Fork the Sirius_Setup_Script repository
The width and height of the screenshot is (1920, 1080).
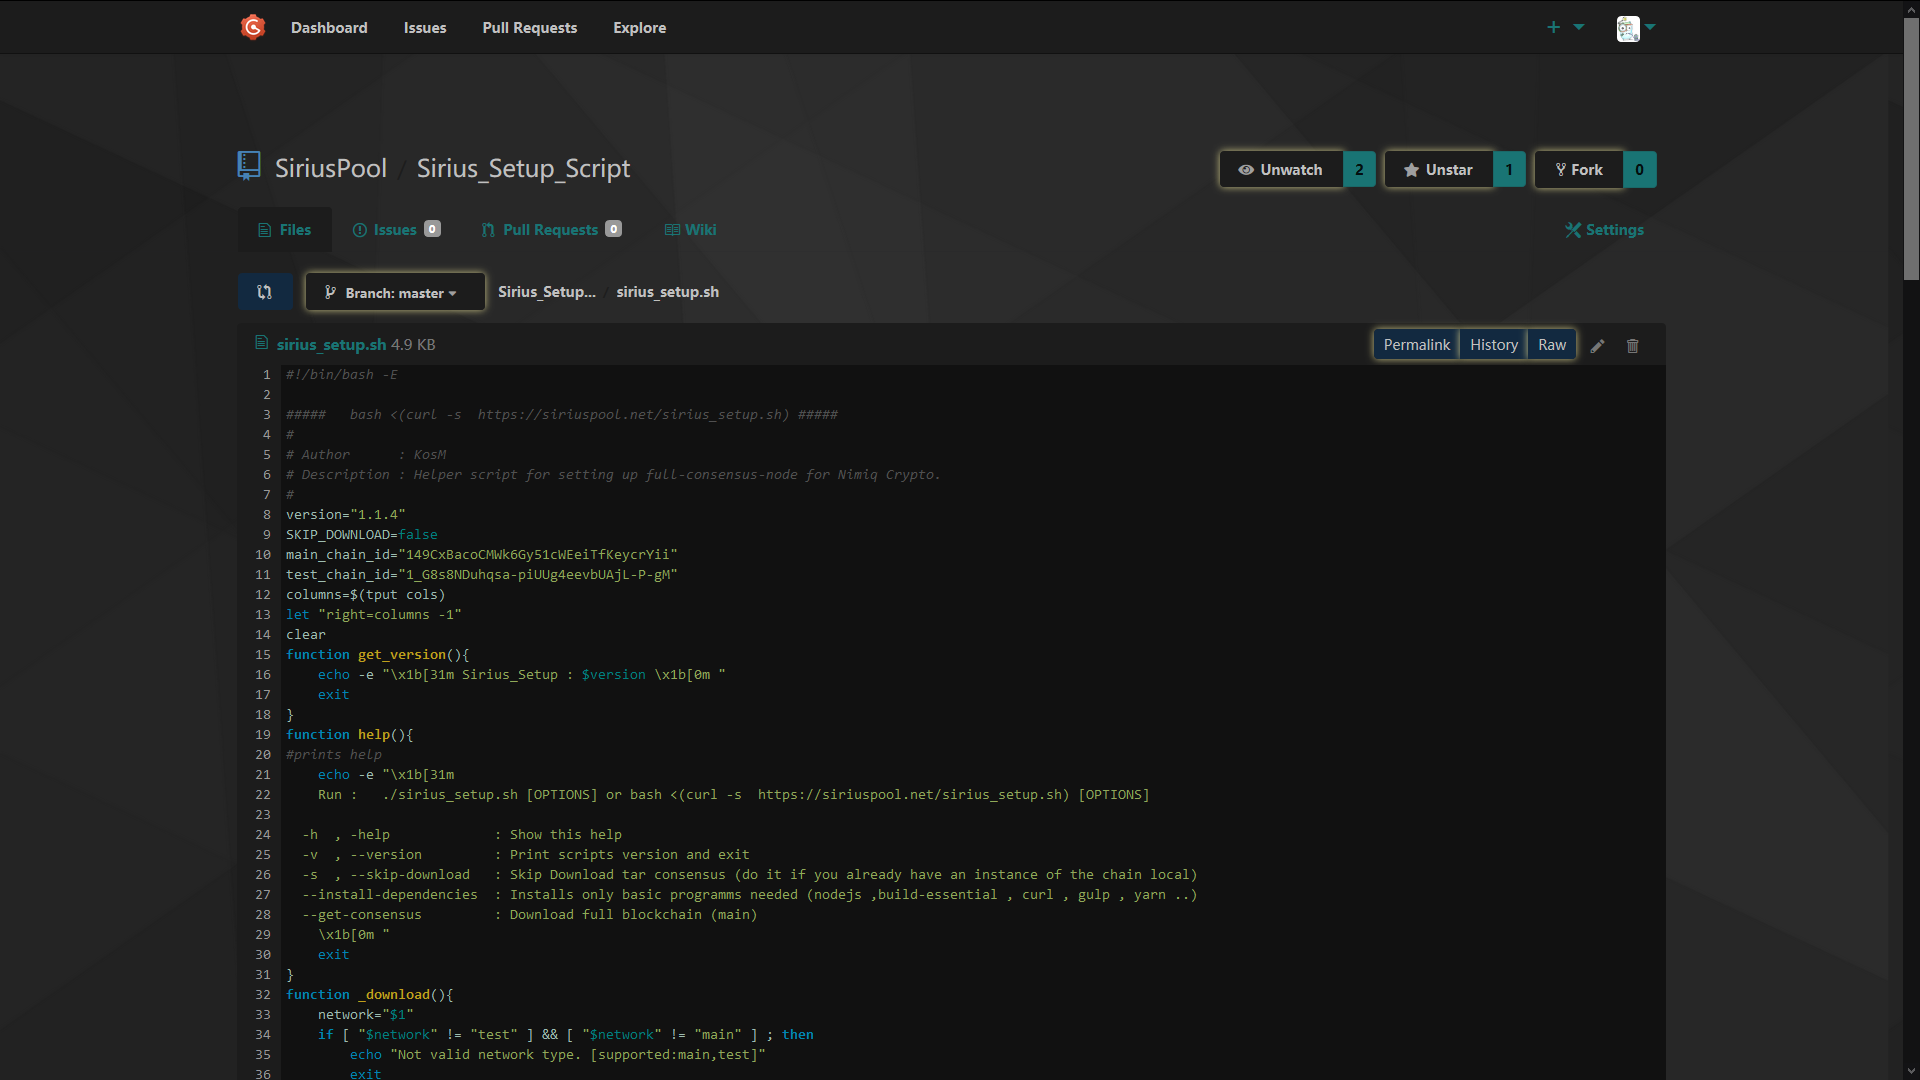click(x=1579, y=170)
